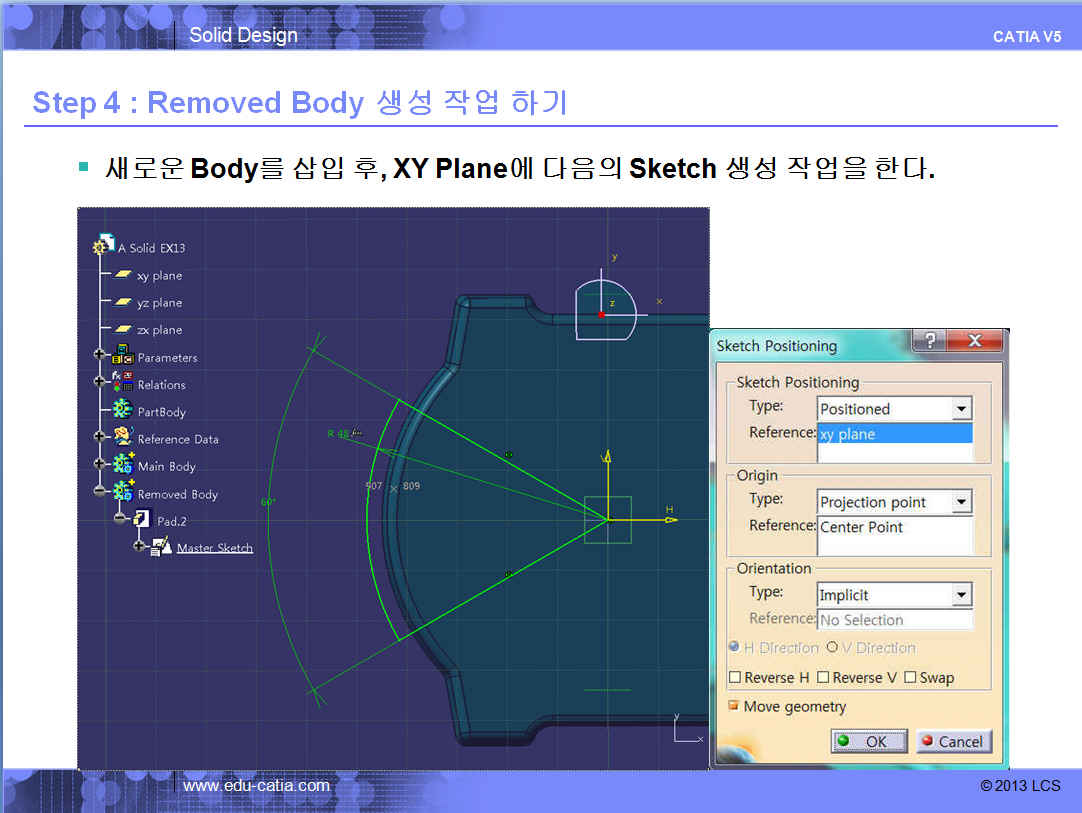
Task: Open the Origin Type dropdown
Action: pos(961,502)
